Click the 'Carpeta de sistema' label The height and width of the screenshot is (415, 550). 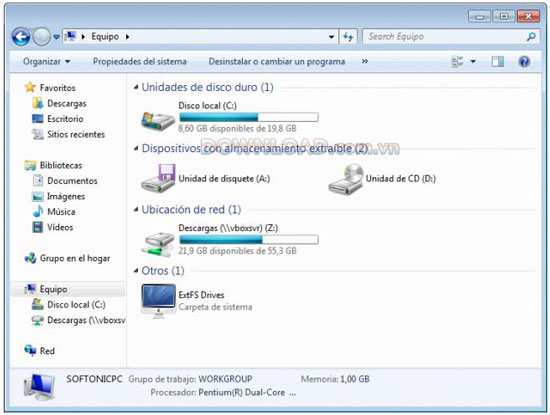215,307
